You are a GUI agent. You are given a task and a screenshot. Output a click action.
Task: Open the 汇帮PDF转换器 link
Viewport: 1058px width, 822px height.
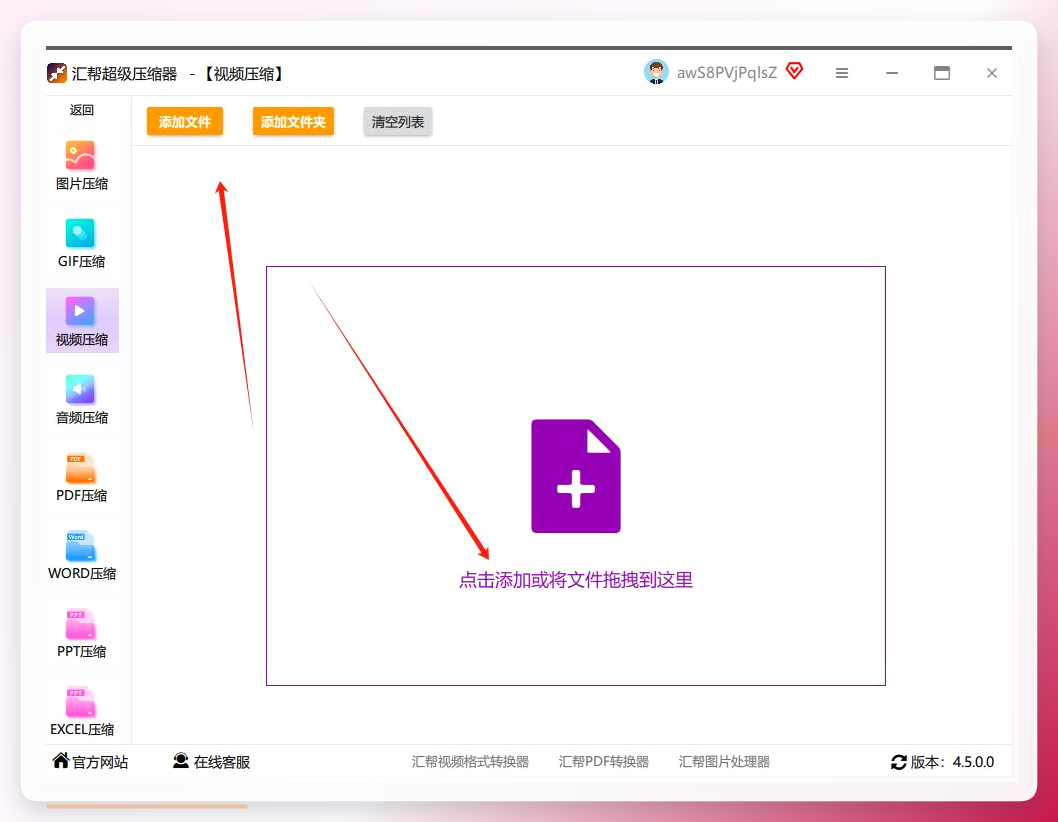coord(603,762)
